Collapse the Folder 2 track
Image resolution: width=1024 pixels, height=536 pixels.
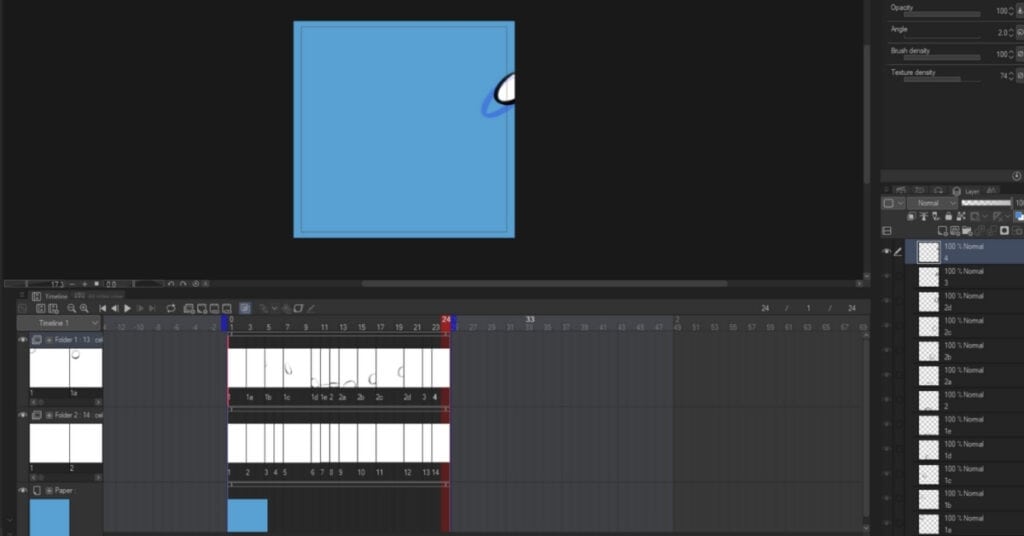point(49,415)
